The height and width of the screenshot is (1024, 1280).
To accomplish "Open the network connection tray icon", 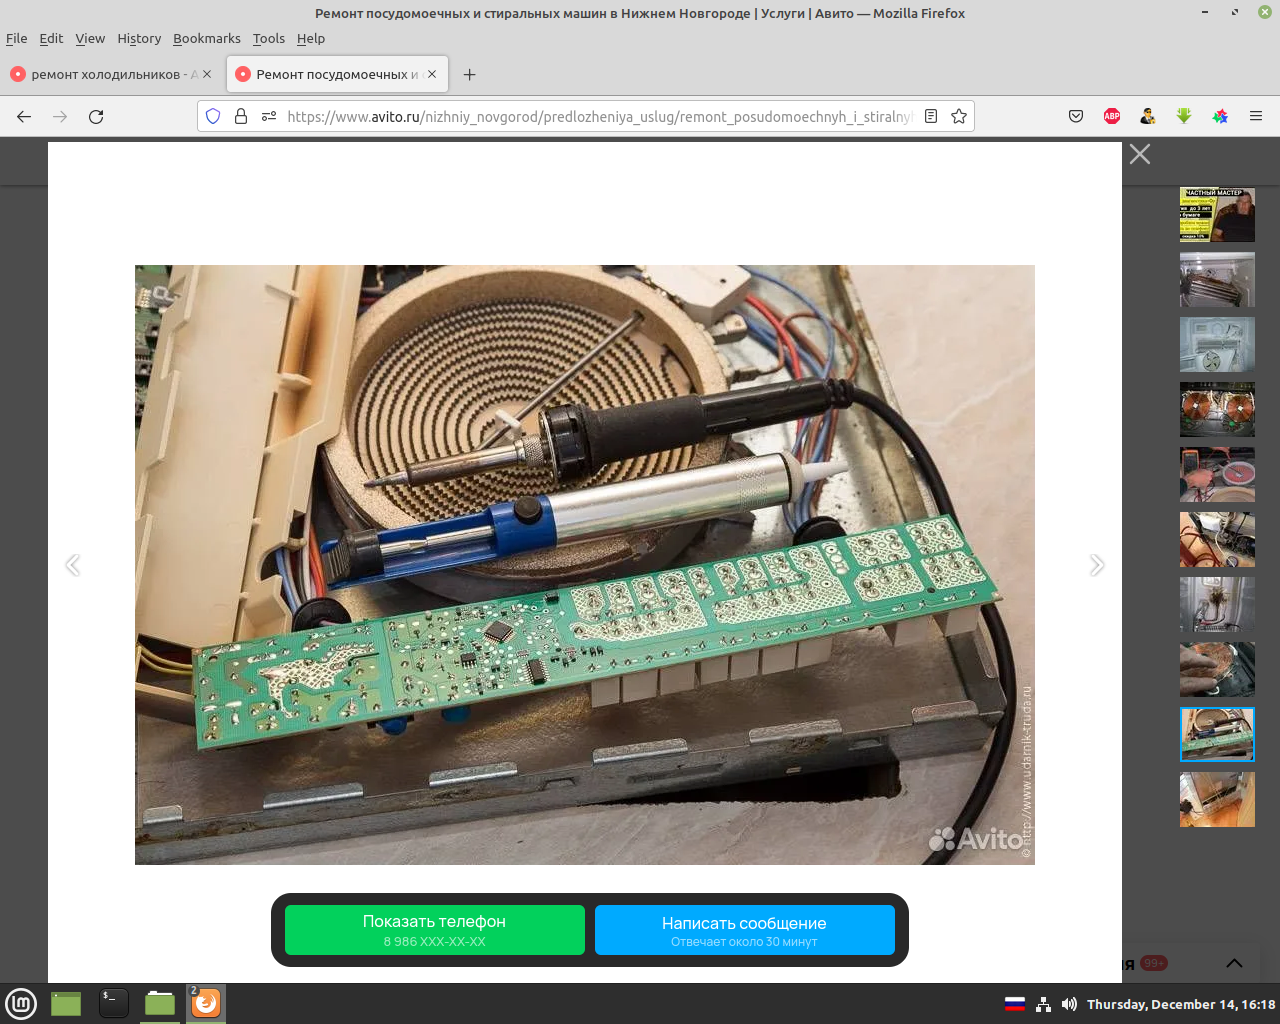I will pyautogui.click(x=1043, y=1004).
